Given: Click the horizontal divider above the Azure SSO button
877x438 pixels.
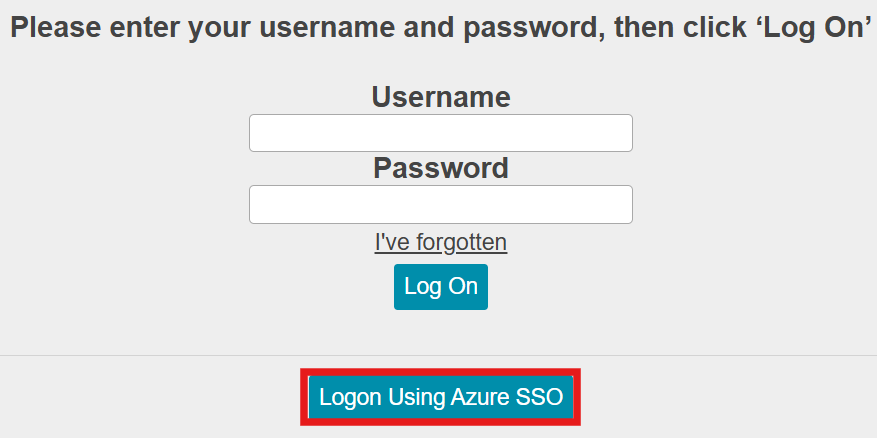Looking at the screenshot, I should pyautogui.click(x=438, y=356).
